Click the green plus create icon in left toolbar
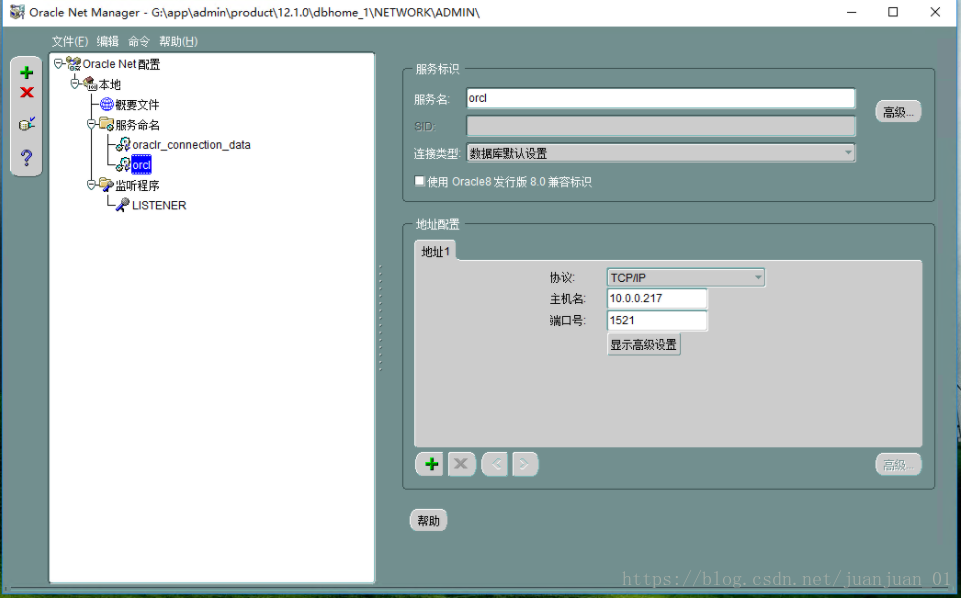Screen dimensions: 963x599 point(26,72)
